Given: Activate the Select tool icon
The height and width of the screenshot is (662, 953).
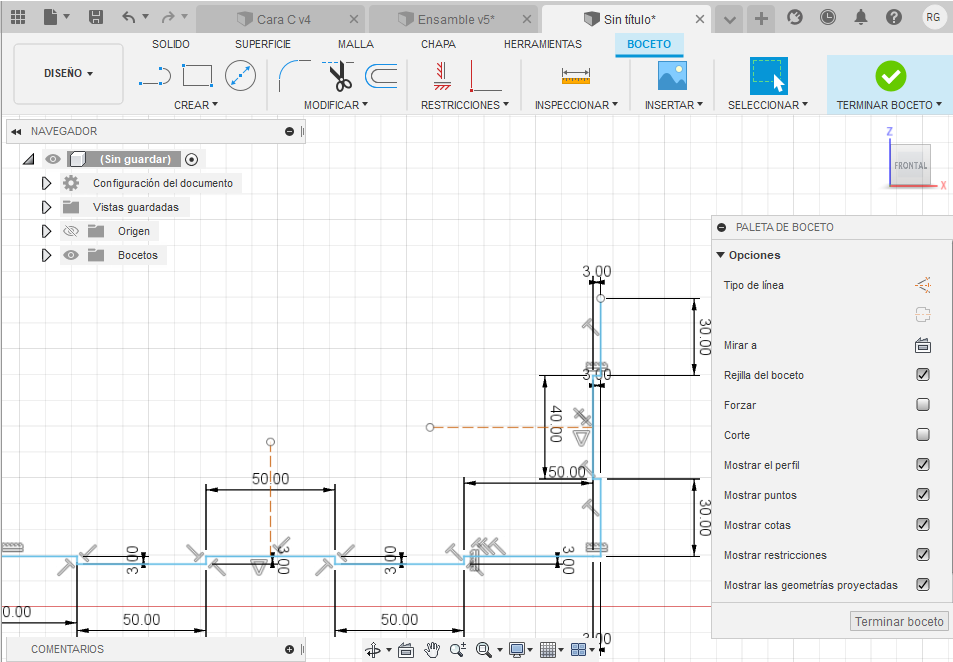Looking at the screenshot, I should 769,76.
